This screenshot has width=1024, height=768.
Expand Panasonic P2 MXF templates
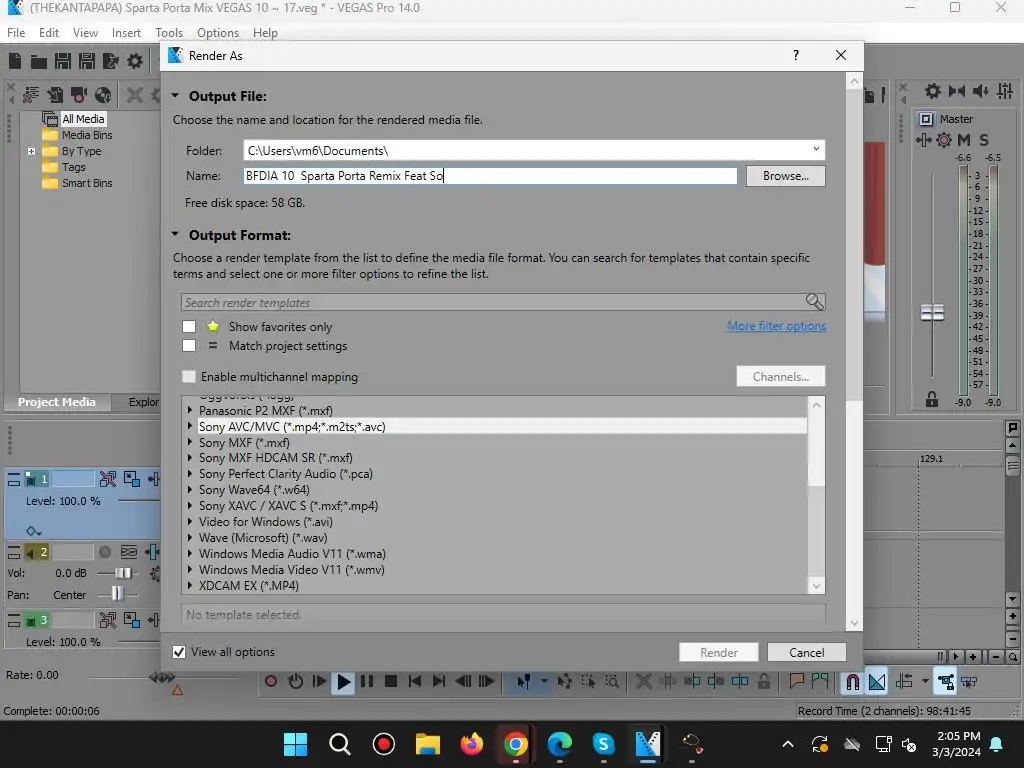(x=190, y=411)
